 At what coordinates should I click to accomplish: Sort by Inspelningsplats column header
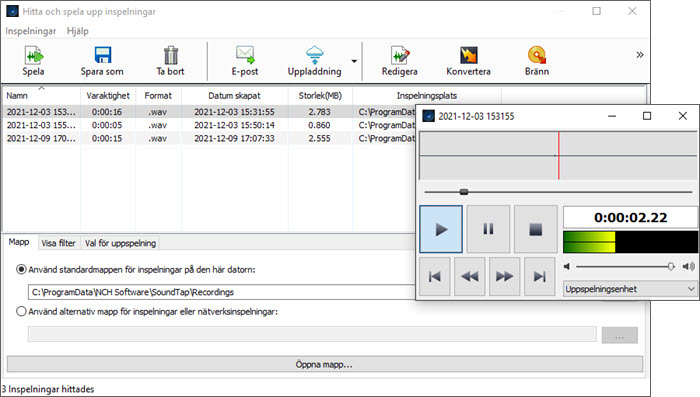coord(427,96)
